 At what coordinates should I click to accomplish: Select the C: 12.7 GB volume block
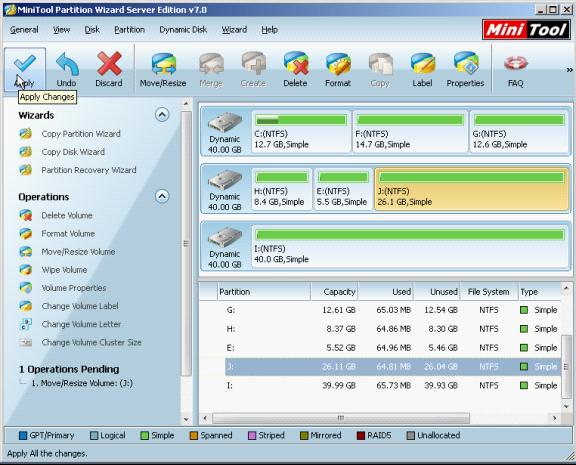[x=301, y=131]
